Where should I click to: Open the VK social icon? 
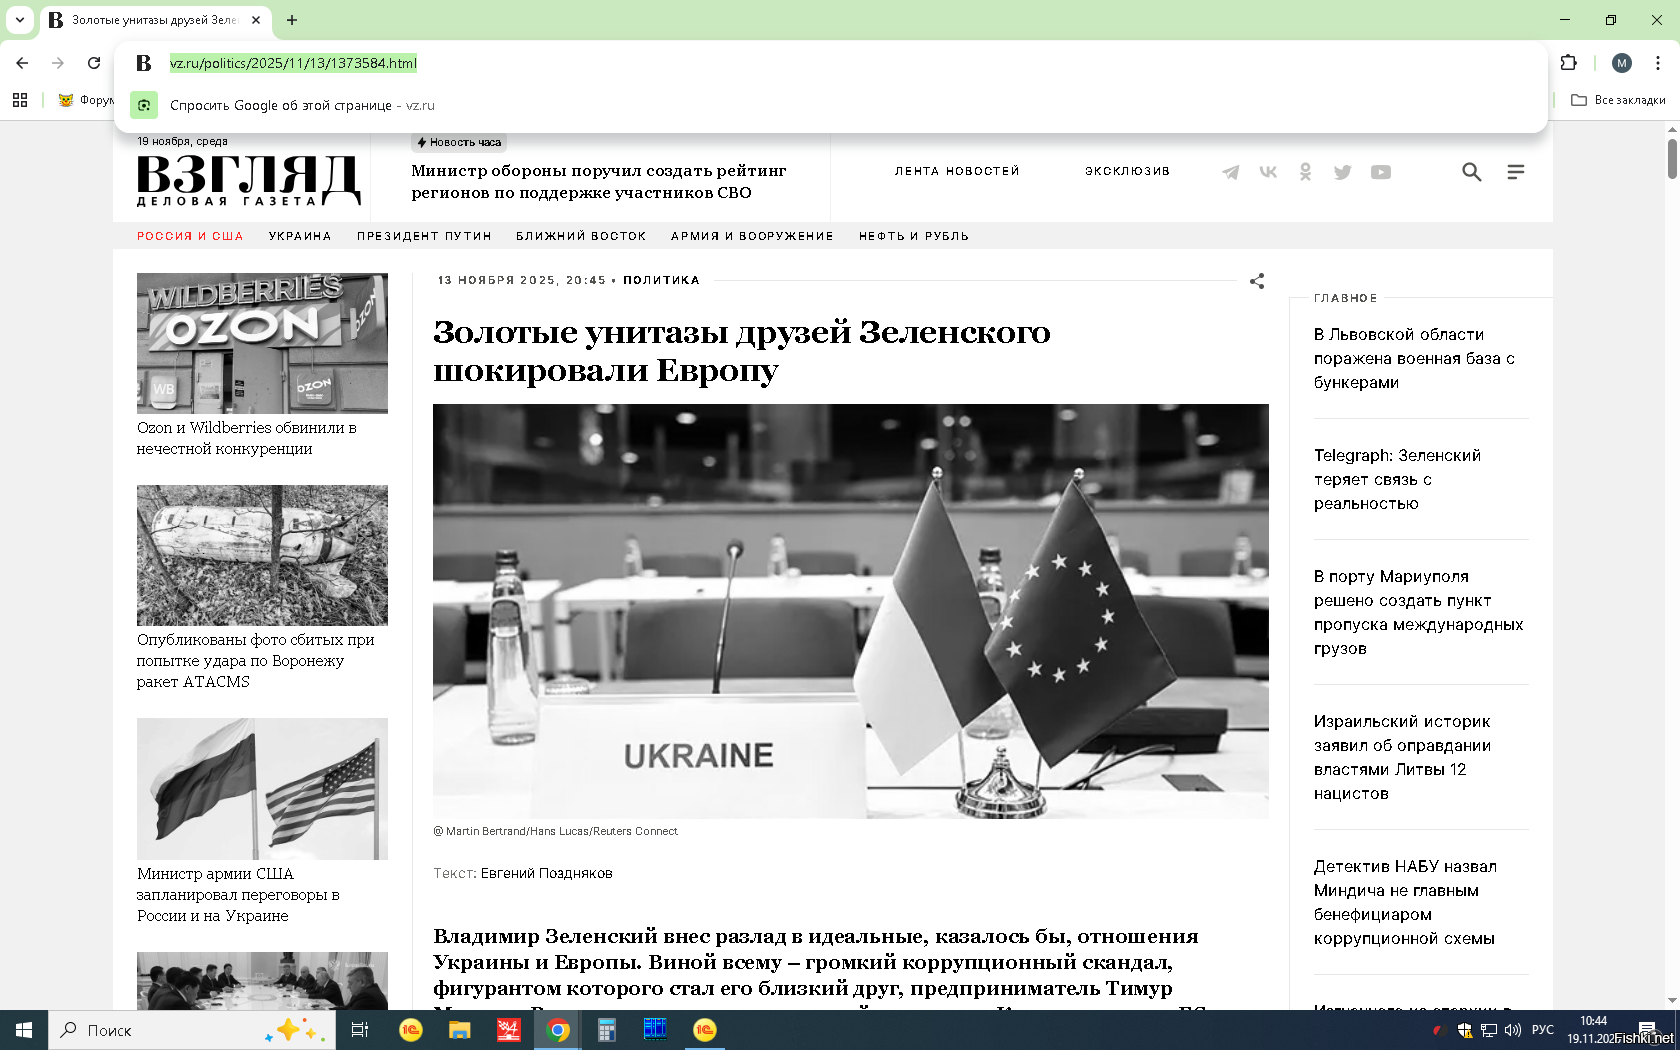(x=1268, y=172)
